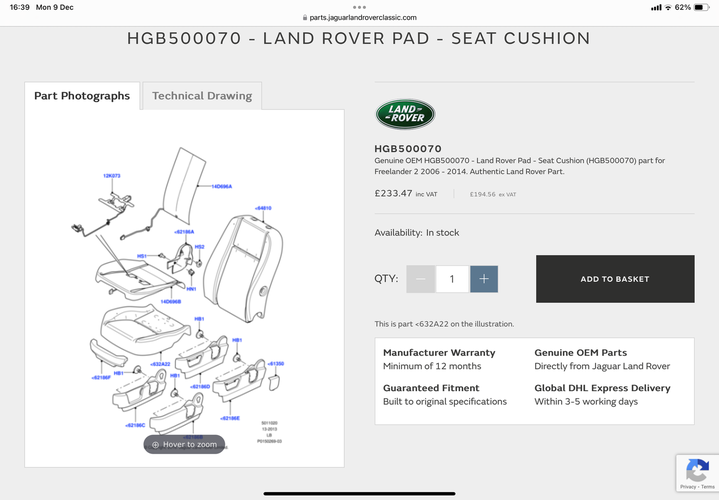Select the Part Photographs tab

coord(82,96)
